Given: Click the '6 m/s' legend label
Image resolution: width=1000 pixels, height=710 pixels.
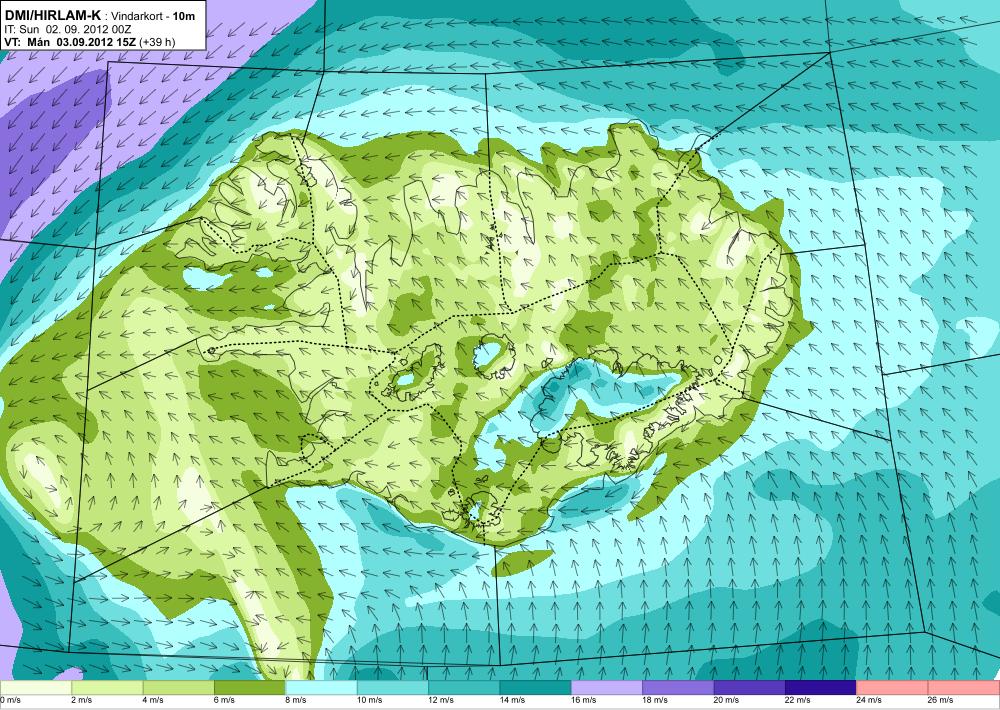Looking at the screenshot, I should (225, 700).
